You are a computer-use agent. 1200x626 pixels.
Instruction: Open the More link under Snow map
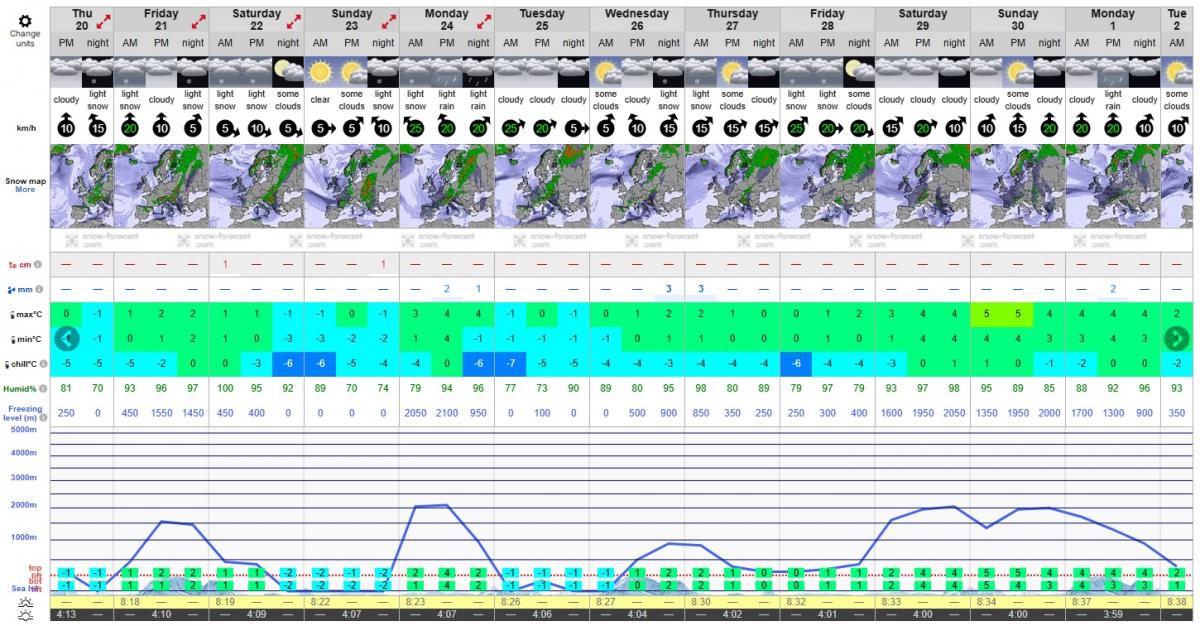click(x=25, y=190)
